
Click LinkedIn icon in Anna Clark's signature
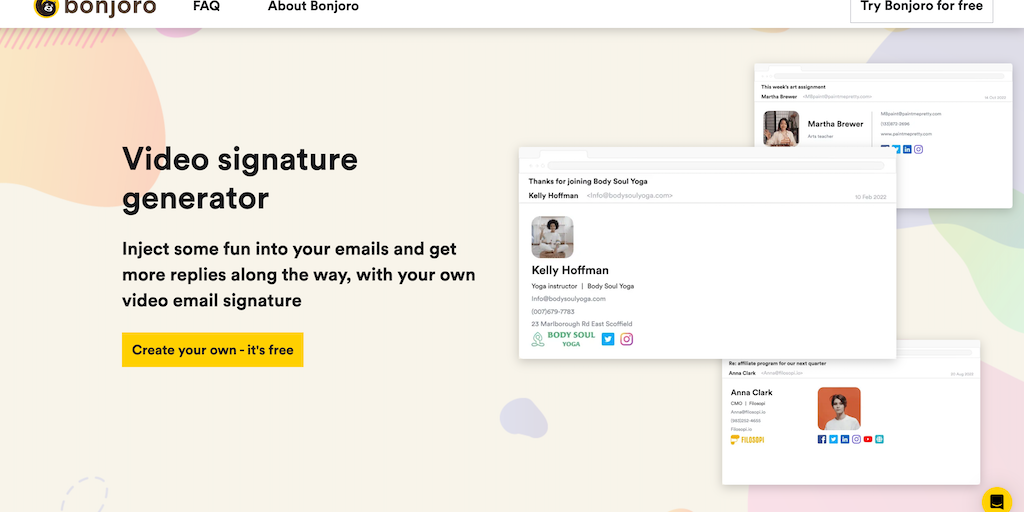[x=845, y=439]
